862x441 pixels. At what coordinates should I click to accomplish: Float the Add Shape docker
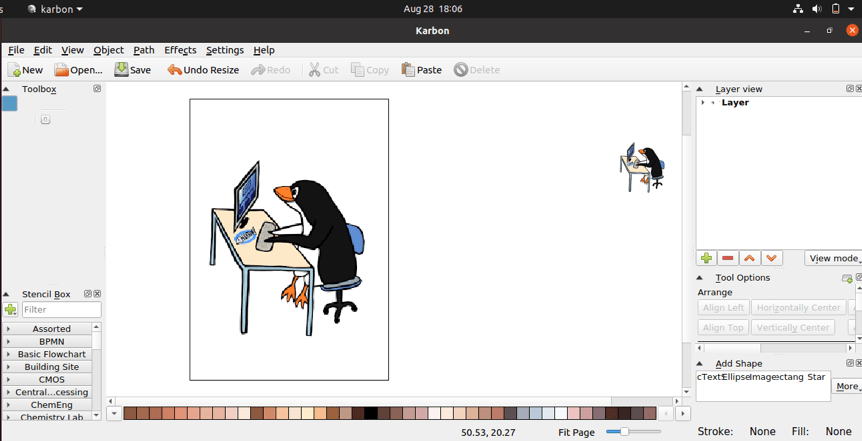[850, 363]
